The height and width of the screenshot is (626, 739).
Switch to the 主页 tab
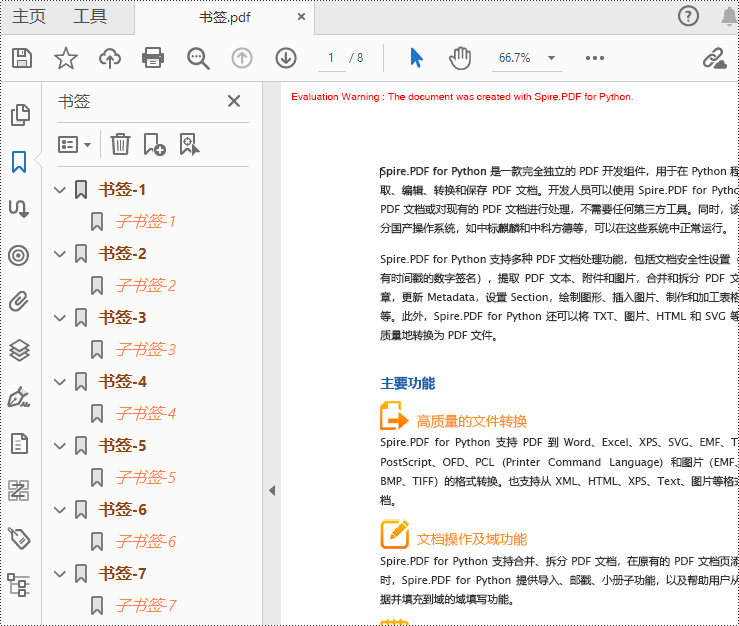pos(29,16)
